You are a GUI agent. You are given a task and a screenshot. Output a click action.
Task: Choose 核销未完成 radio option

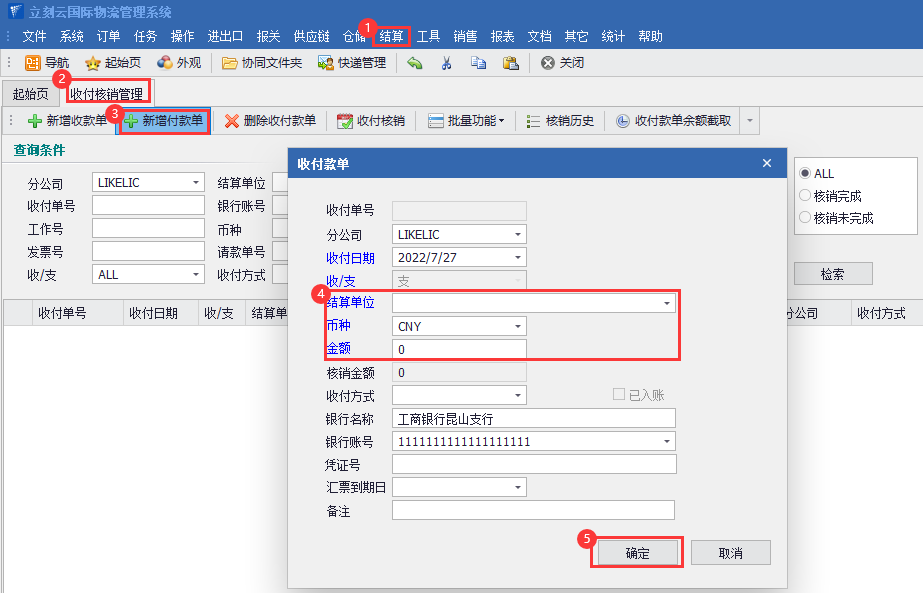pos(805,218)
